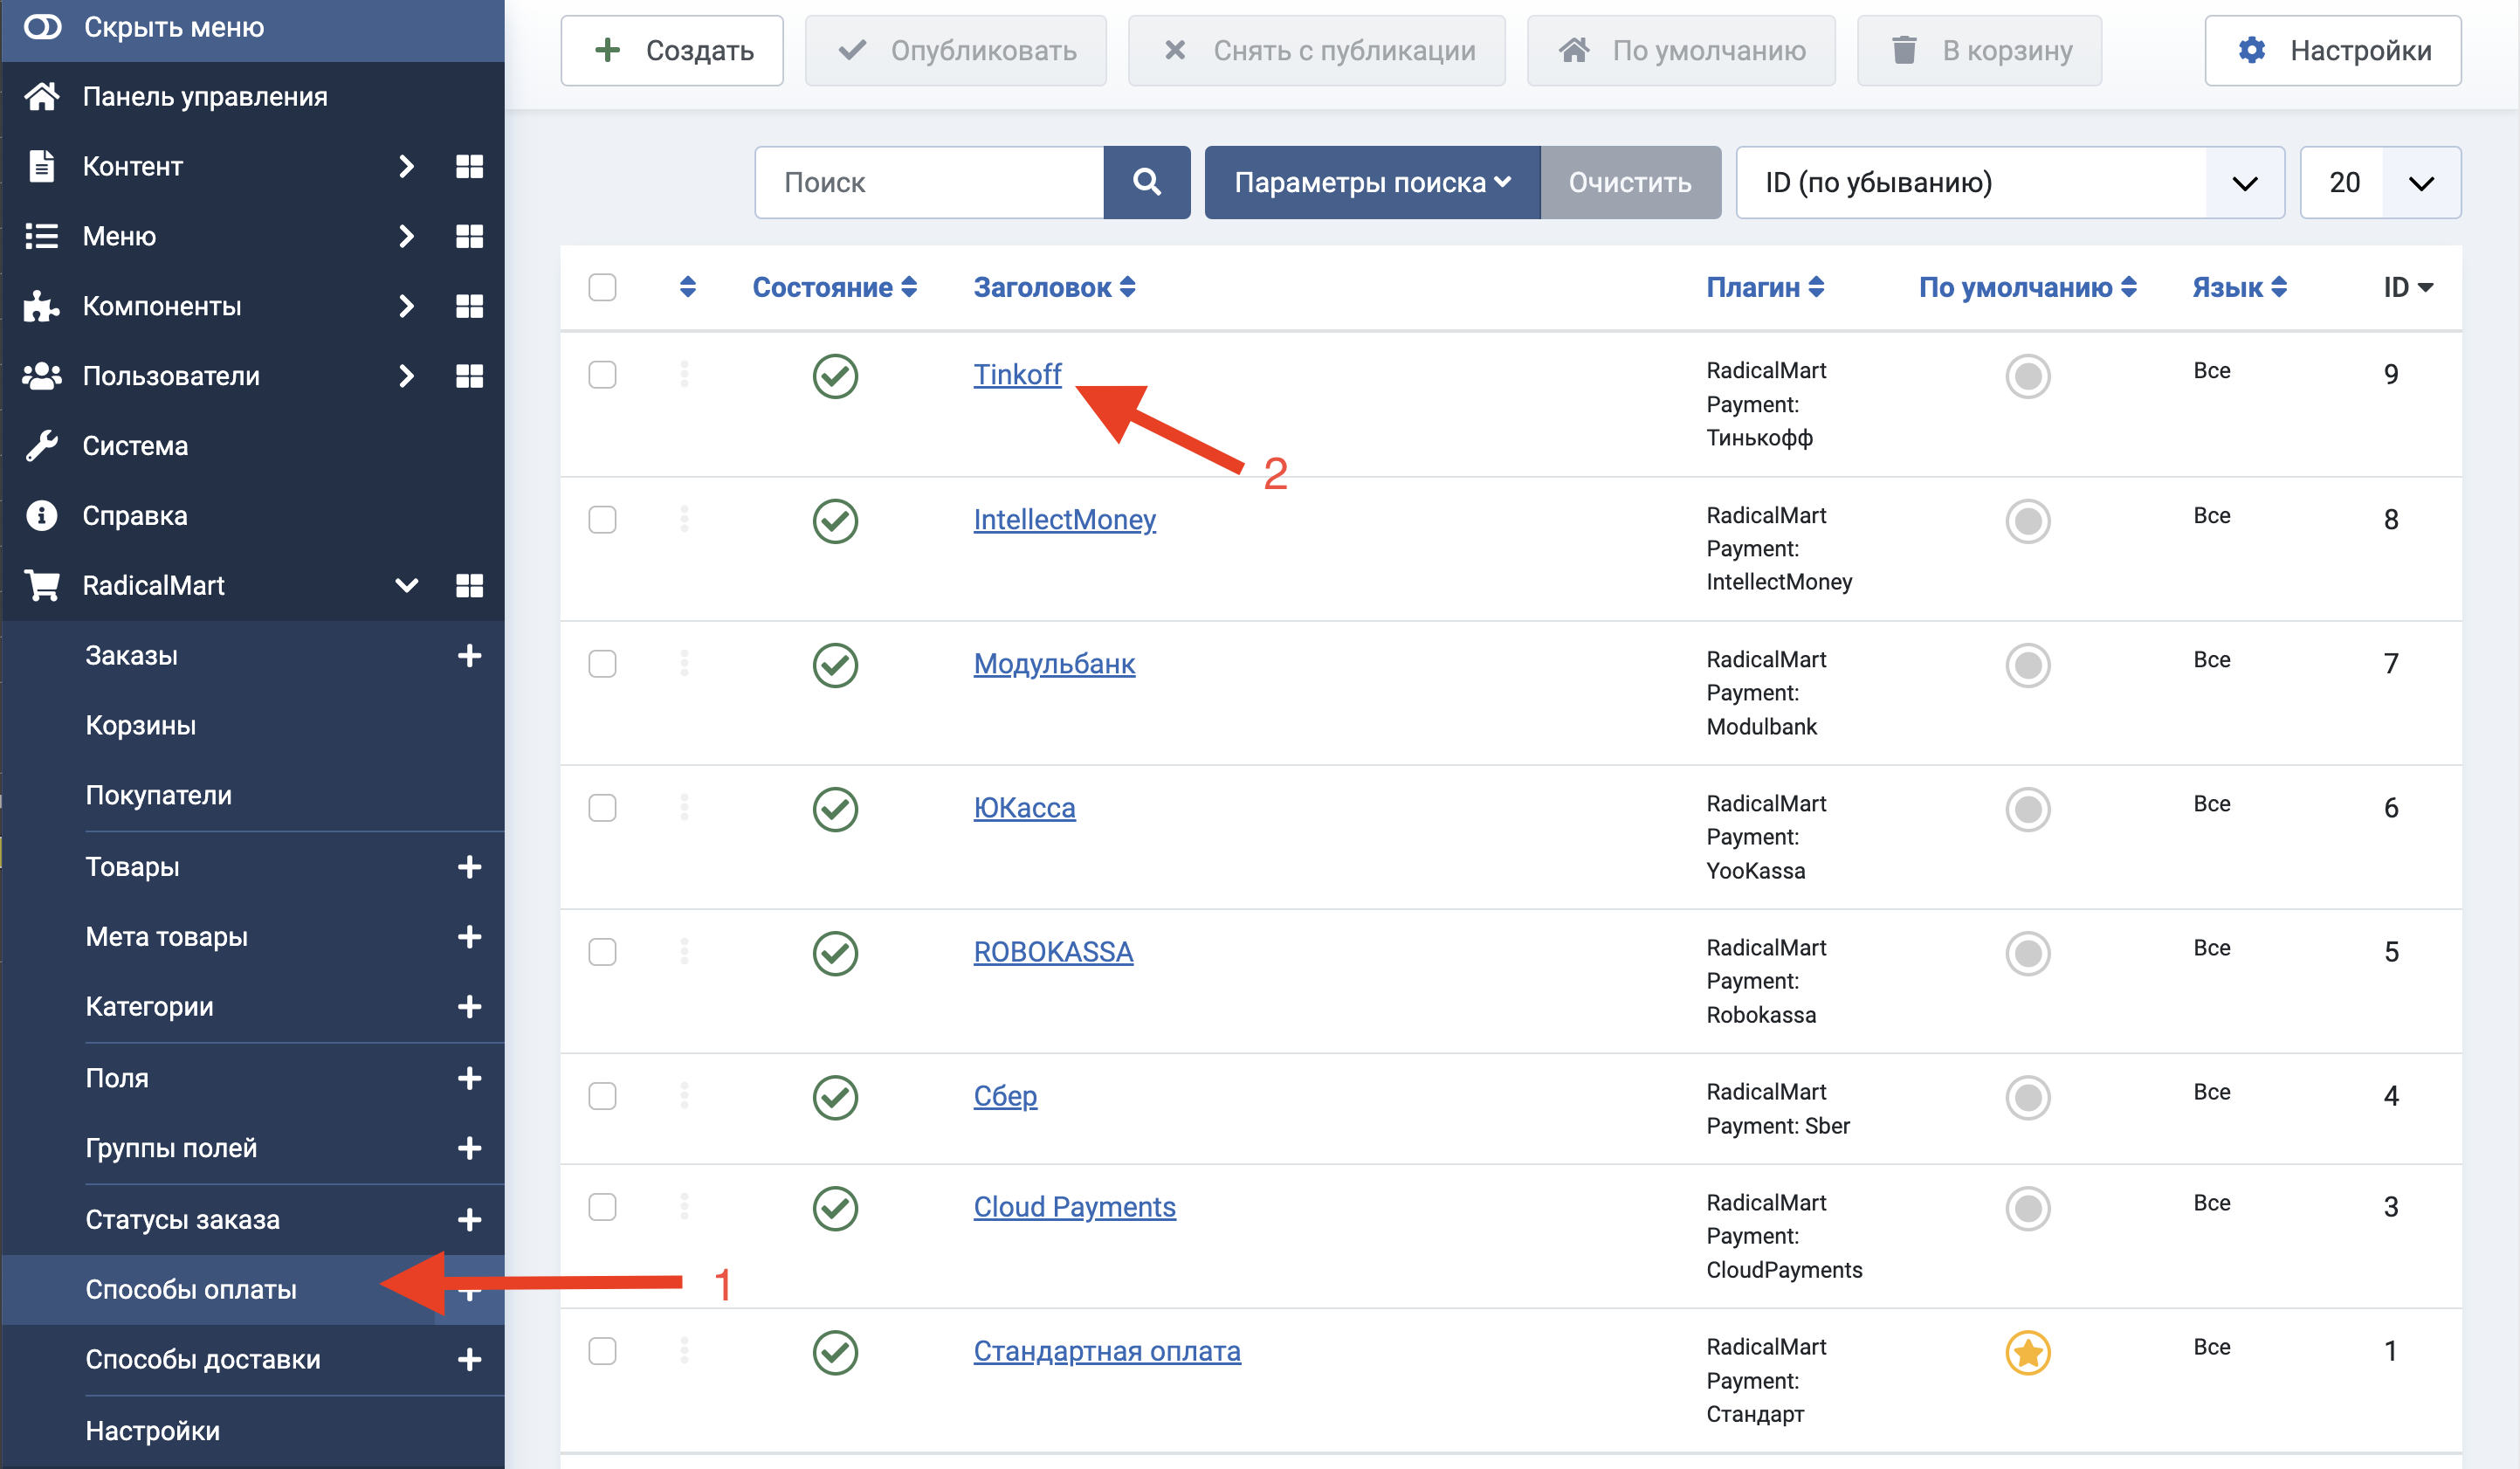The width and height of the screenshot is (2520, 1469).
Task: Toggle published state of IntellectMoney row
Action: coord(835,521)
